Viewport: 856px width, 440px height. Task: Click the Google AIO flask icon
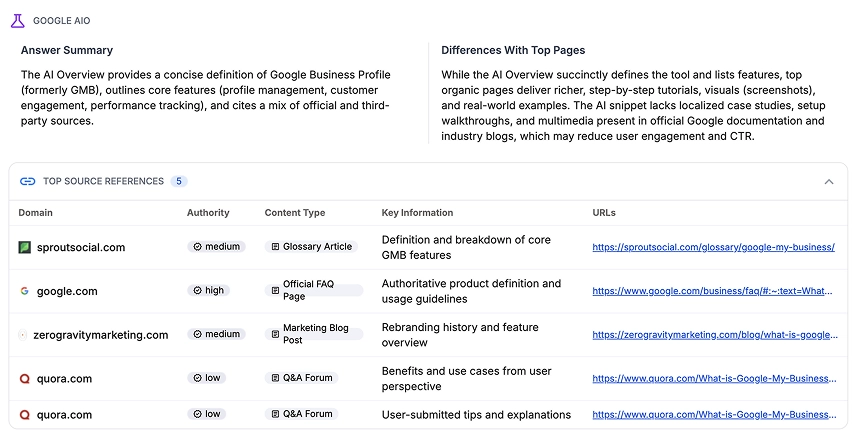17,20
